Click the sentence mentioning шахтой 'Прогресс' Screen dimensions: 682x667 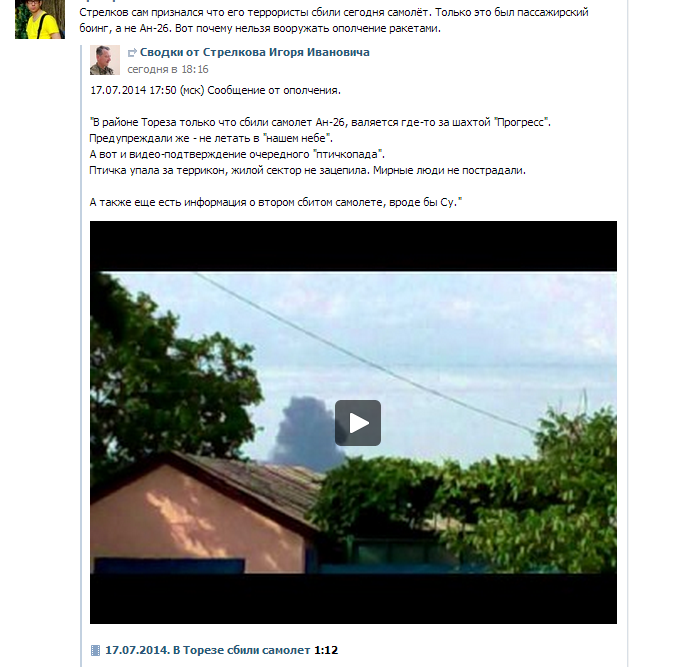click(320, 123)
